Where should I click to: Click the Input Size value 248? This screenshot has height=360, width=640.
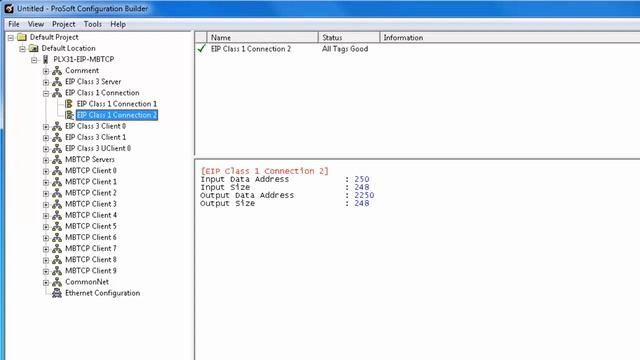point(362,187)
